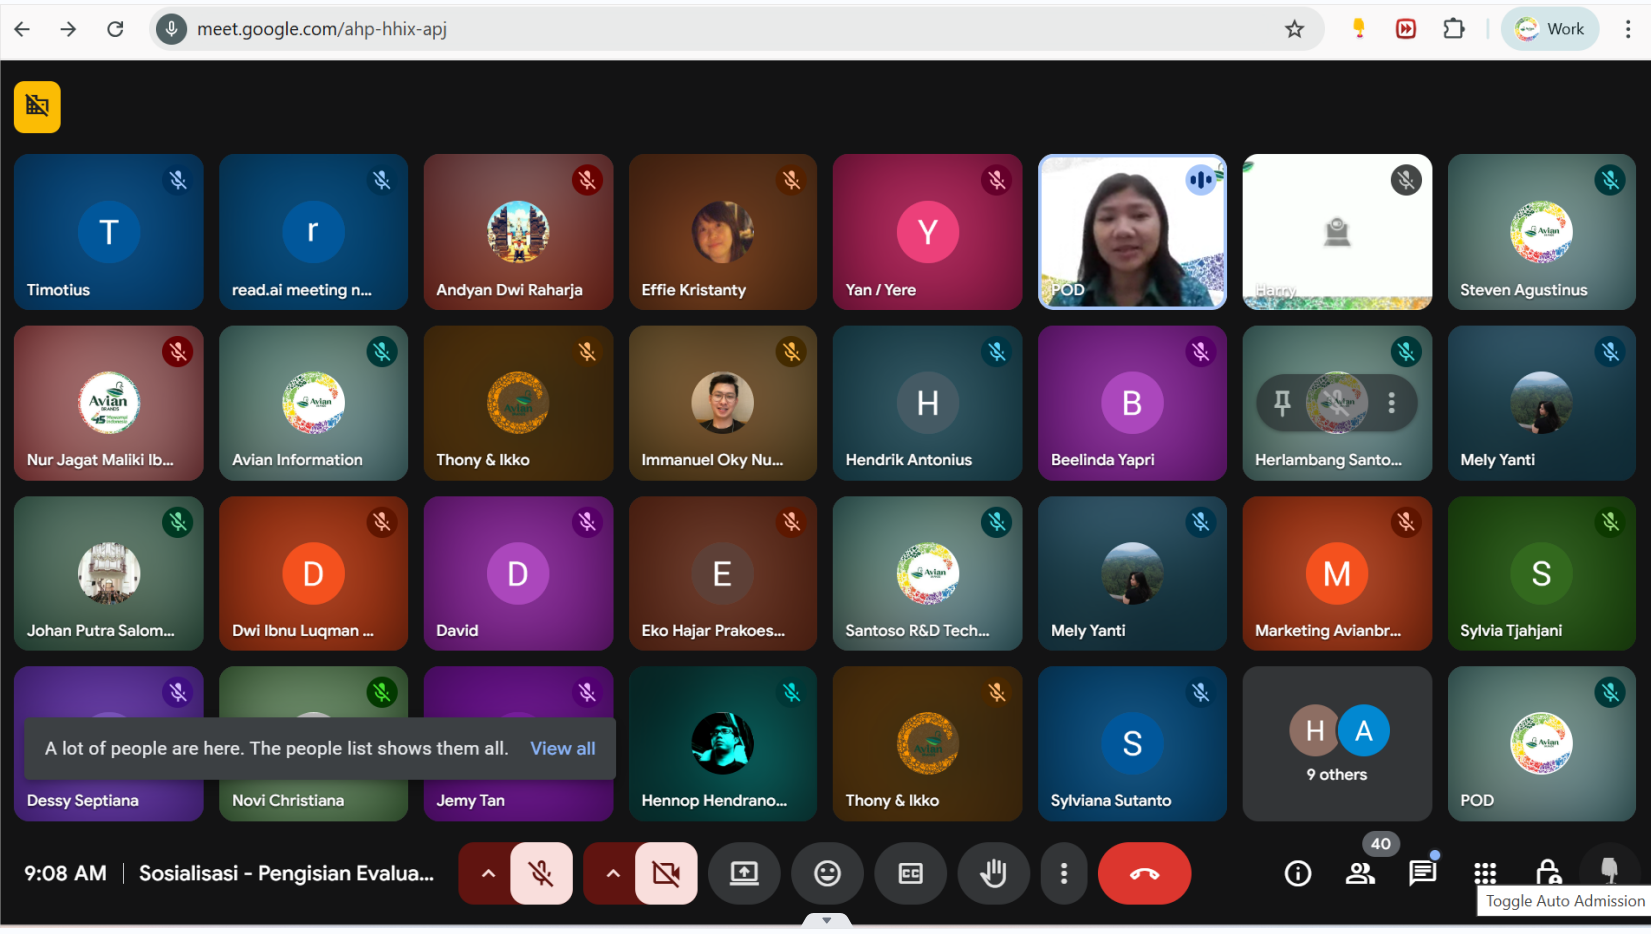Viewport: 1651px width, 934px height.
Task: Toggle closed captions
Action: point(910,873)
